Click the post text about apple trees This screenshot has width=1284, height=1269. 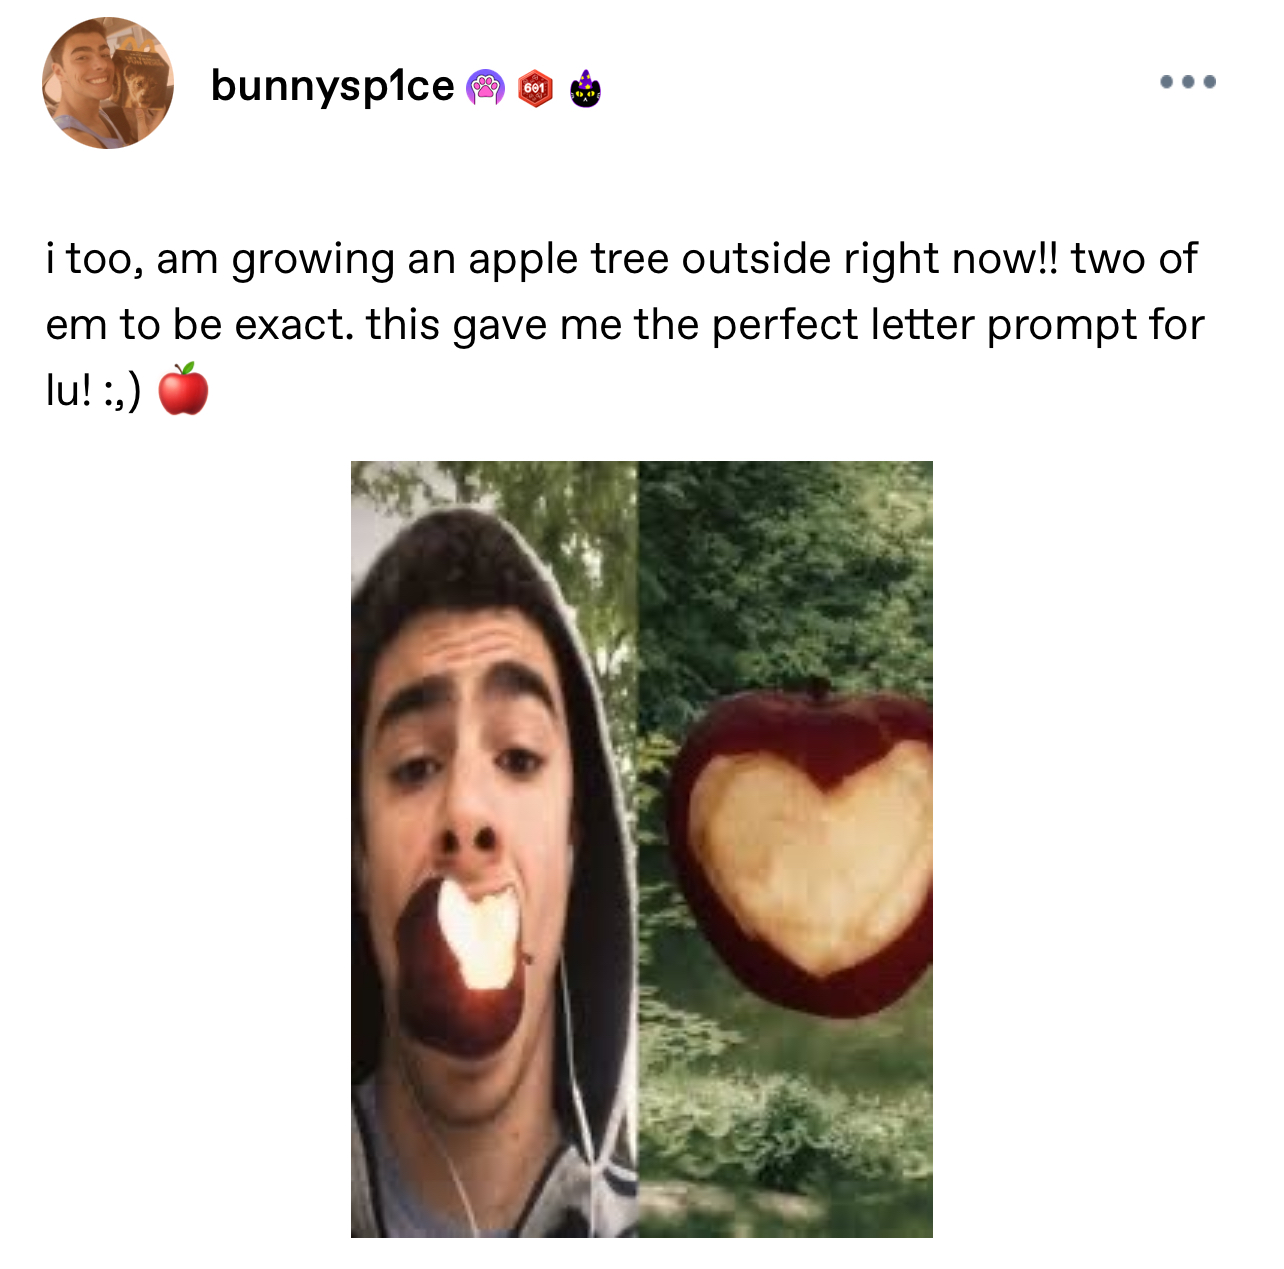coord(625,324)
